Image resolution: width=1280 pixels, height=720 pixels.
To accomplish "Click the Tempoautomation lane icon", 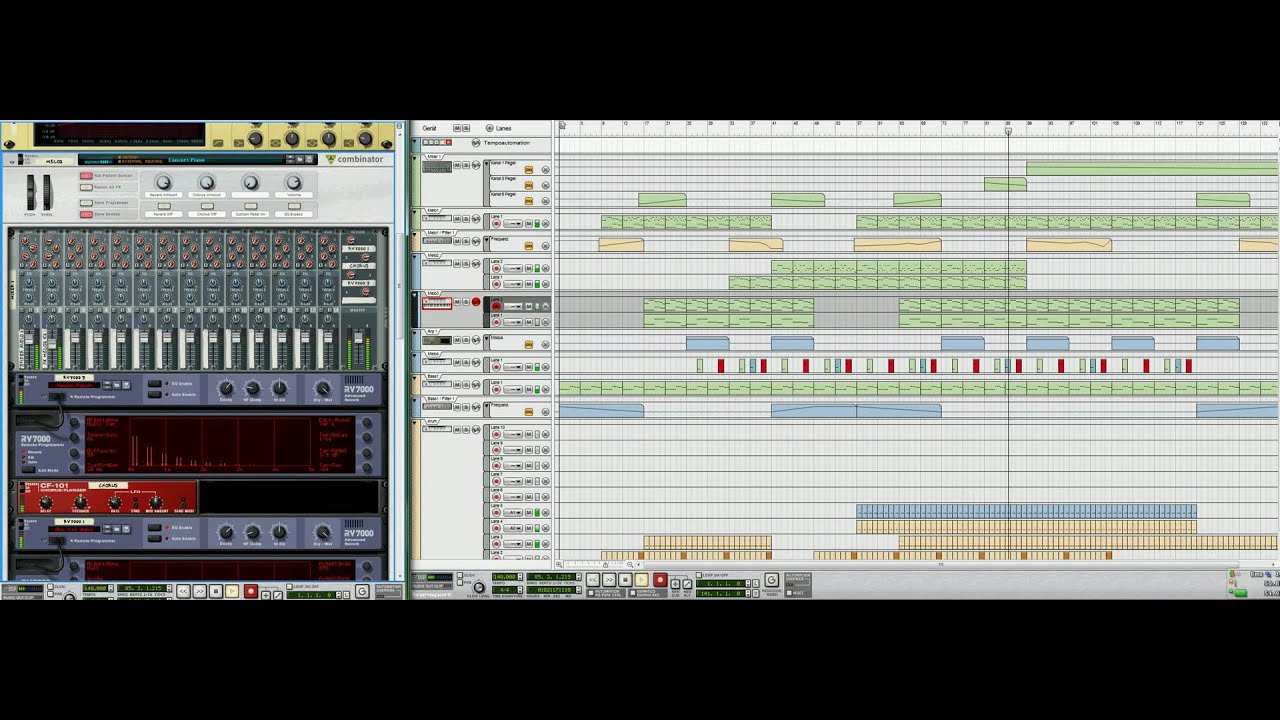I will [476, 143].
